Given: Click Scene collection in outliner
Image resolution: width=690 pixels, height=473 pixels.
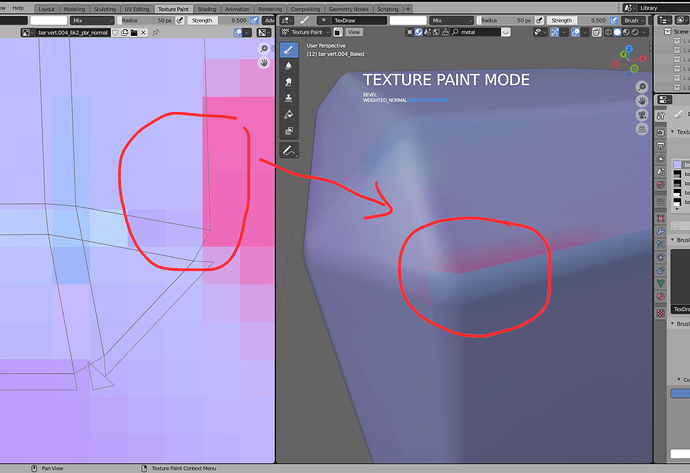Looking at the screenshot, I should tap(680, 31).
